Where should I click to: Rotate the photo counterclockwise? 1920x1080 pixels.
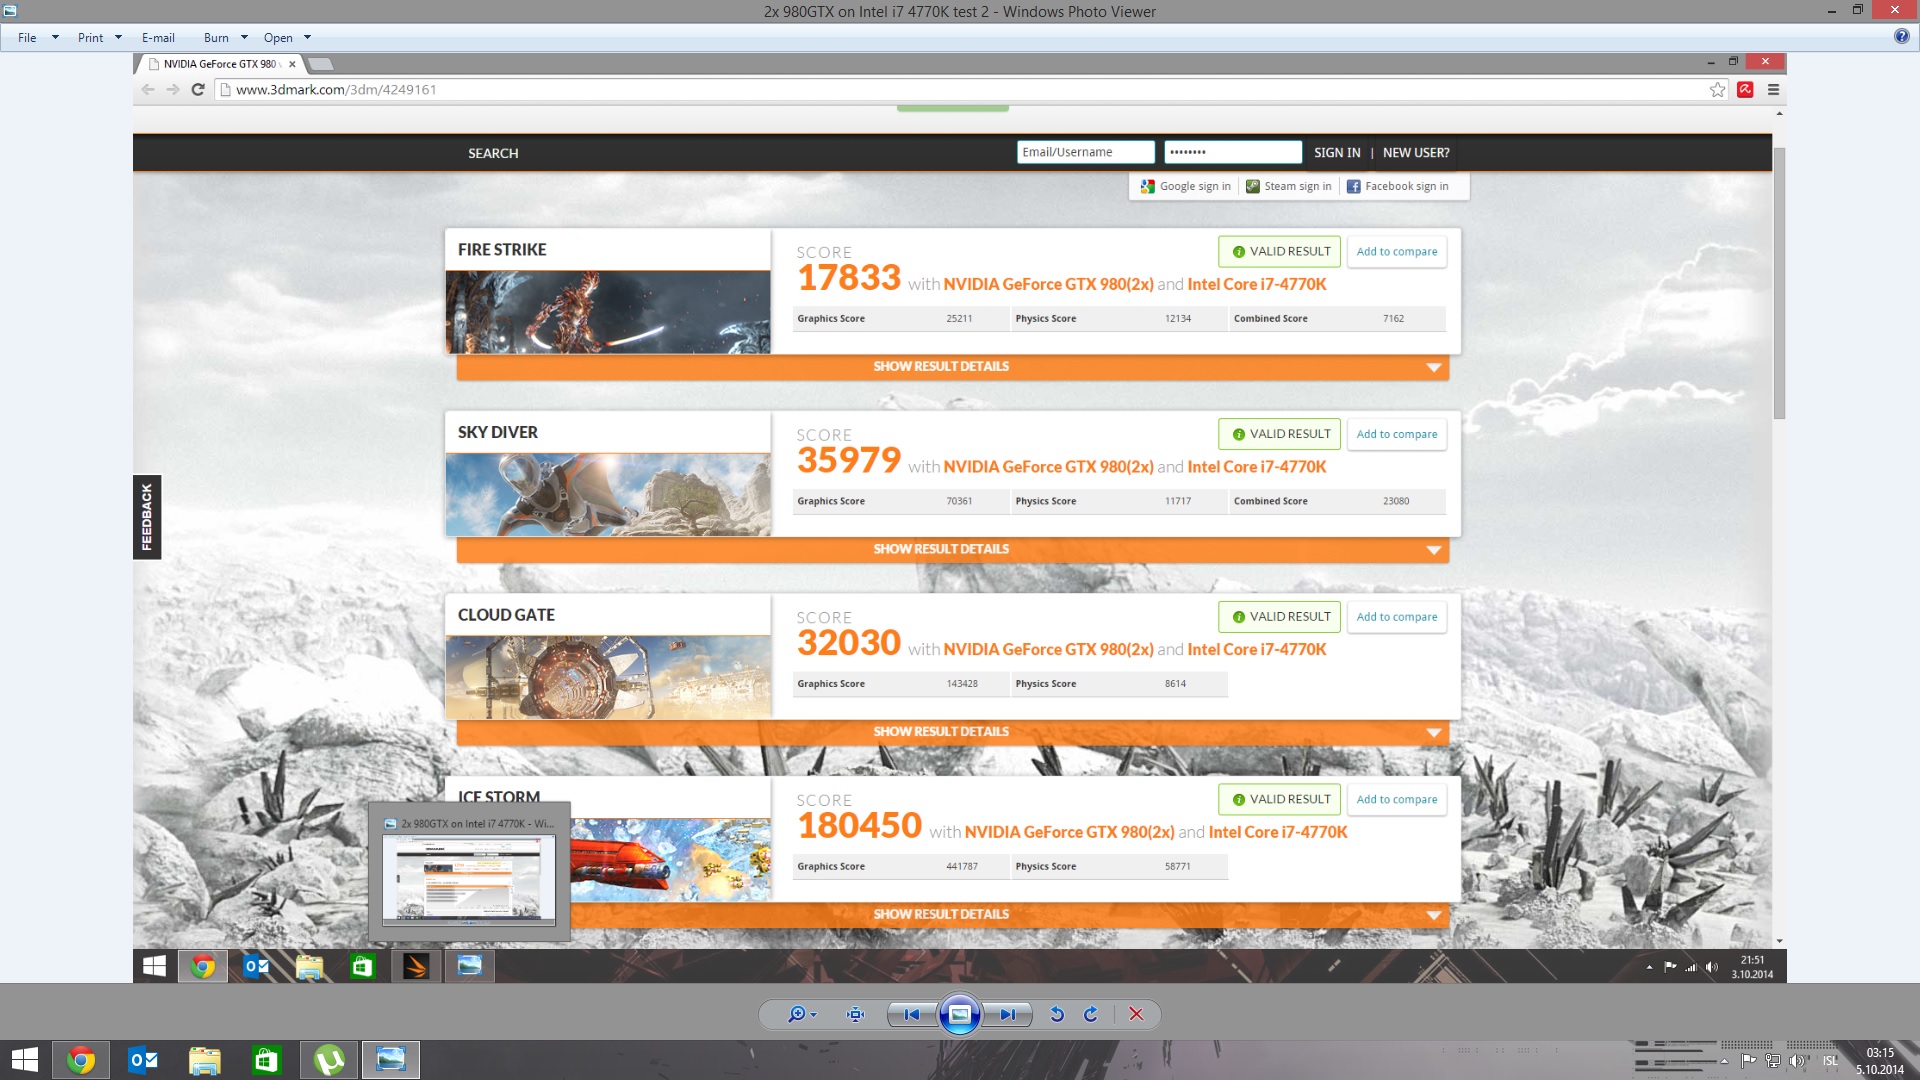(1057, 1014)
